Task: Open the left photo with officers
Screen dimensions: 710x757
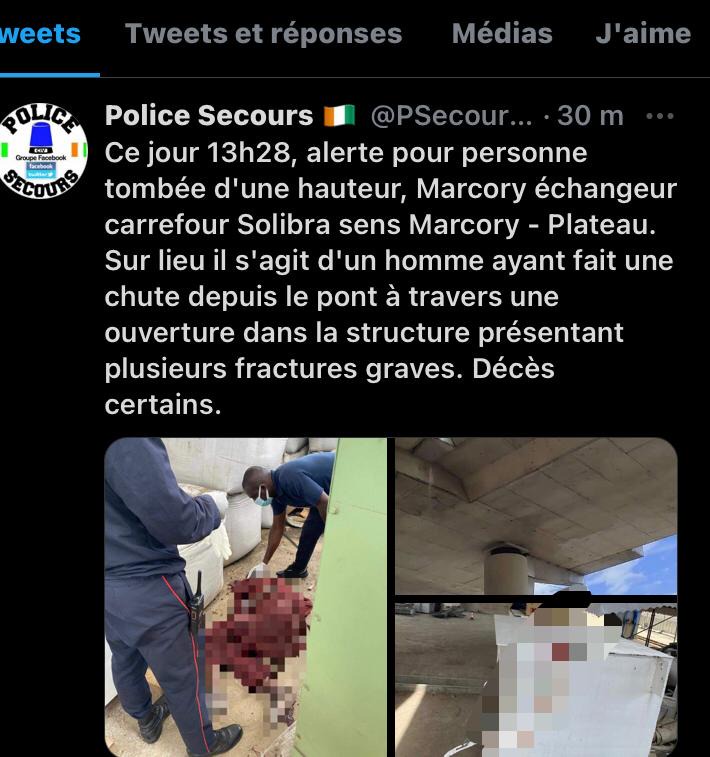Action: coord(246,597)
